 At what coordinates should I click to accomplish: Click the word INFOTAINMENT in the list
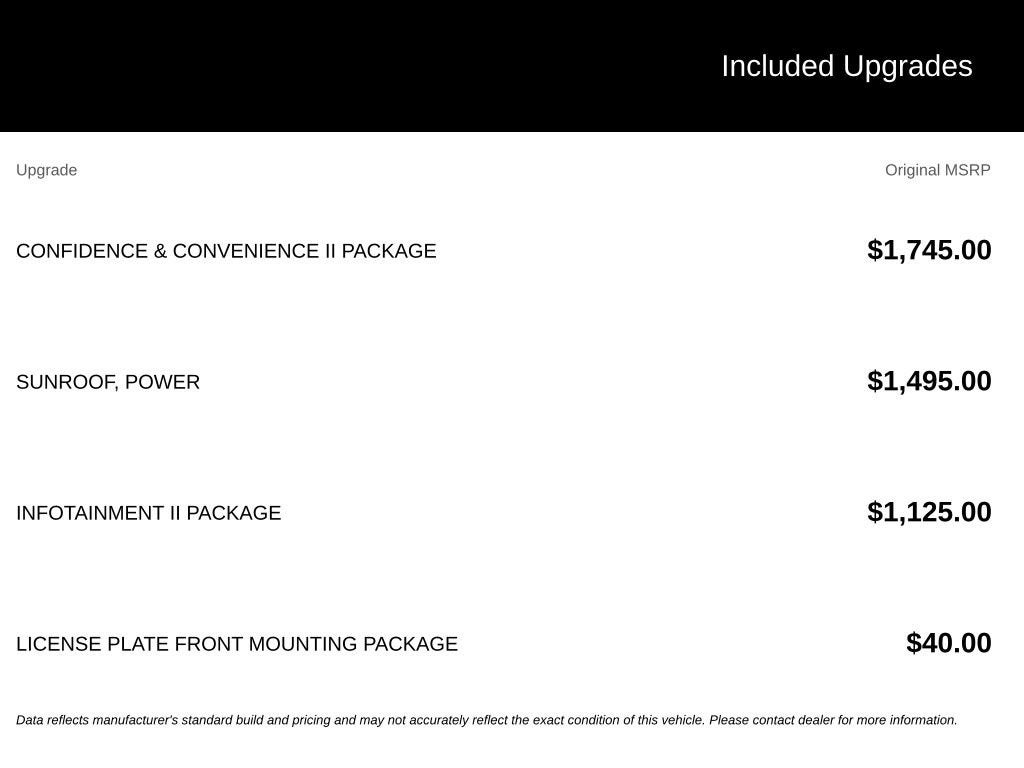click(90, 513)
